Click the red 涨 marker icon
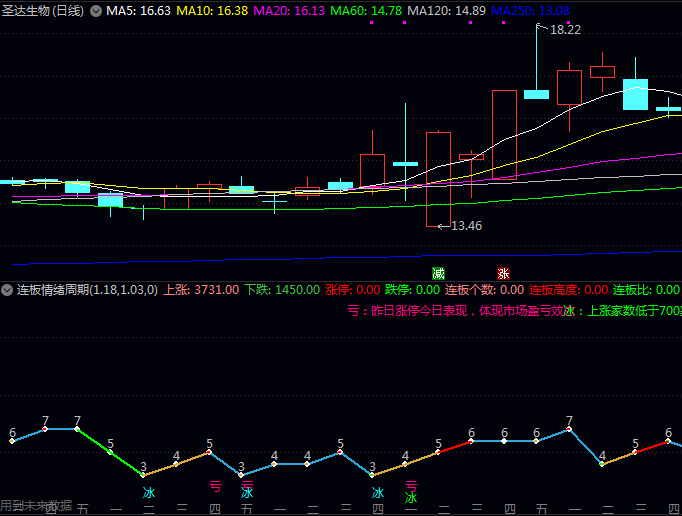The width and height of the screenshot is (682, 516). point(503,273)
